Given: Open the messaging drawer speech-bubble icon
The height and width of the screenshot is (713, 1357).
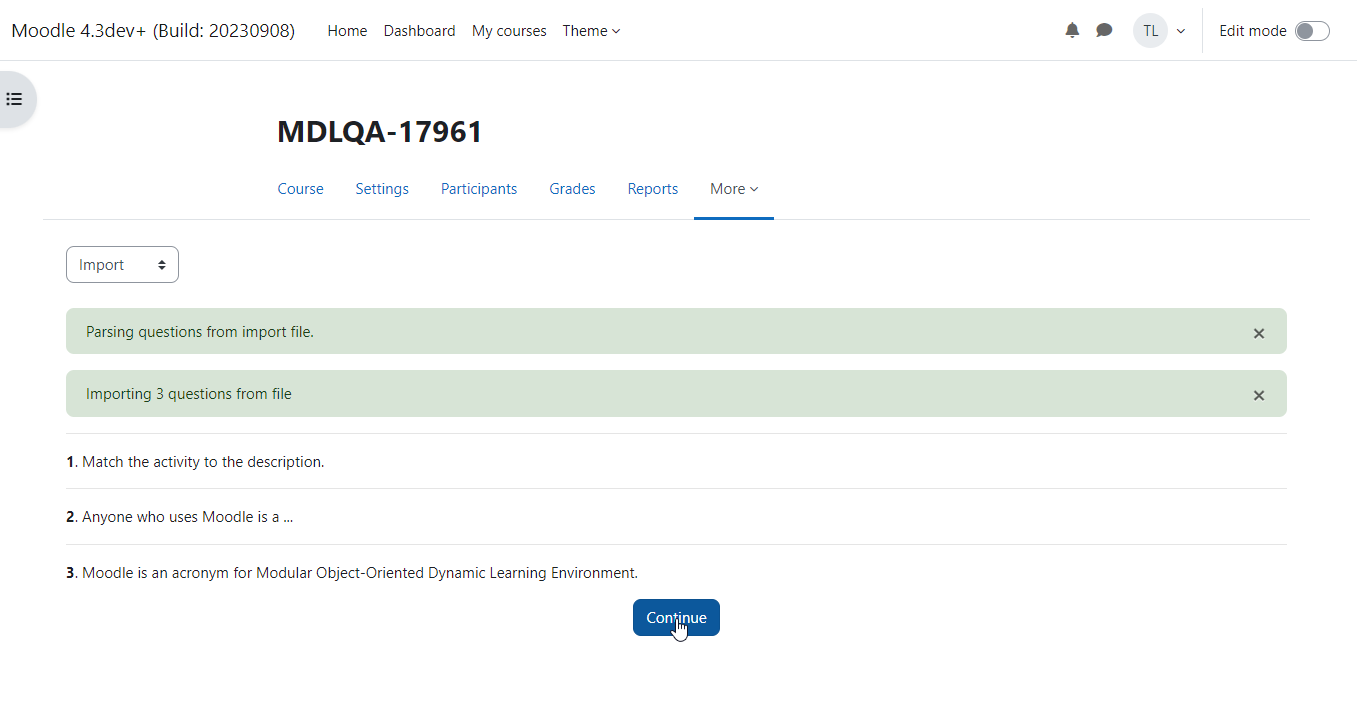Looking at the screenshot, I should coord(1104,30).
